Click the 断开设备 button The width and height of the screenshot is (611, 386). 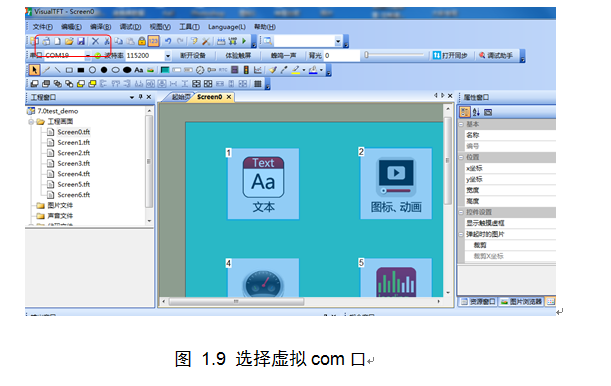pyautogui.click(x=192, y=56)
